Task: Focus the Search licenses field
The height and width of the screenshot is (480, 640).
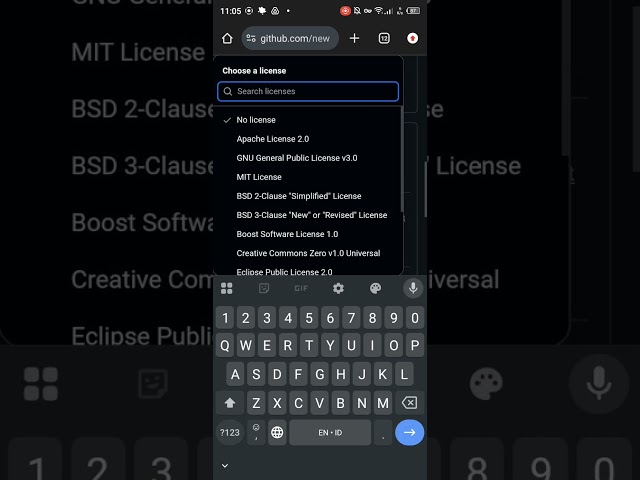Action: coord(308,91)
